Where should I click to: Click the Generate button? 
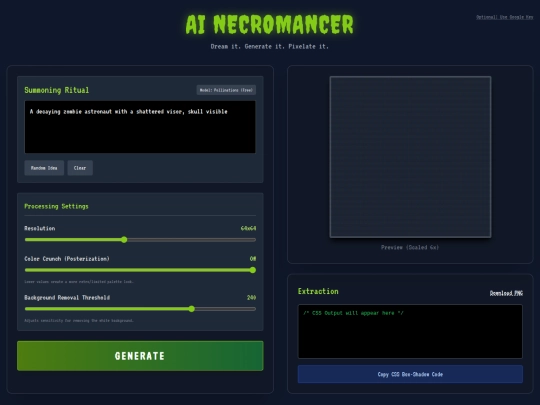coord(140,356)
